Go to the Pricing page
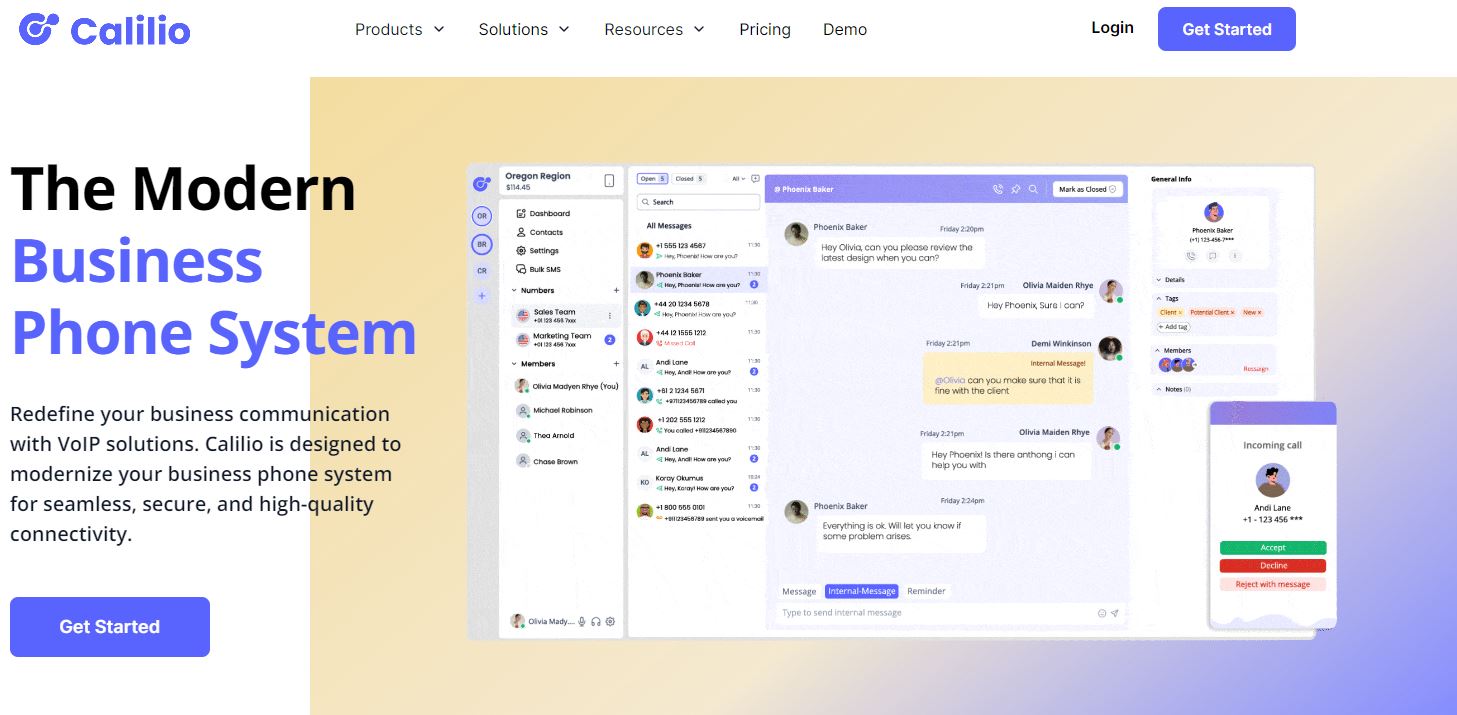Image resolution: width=1457 pixels, height=715 pixels. point(765,29)
